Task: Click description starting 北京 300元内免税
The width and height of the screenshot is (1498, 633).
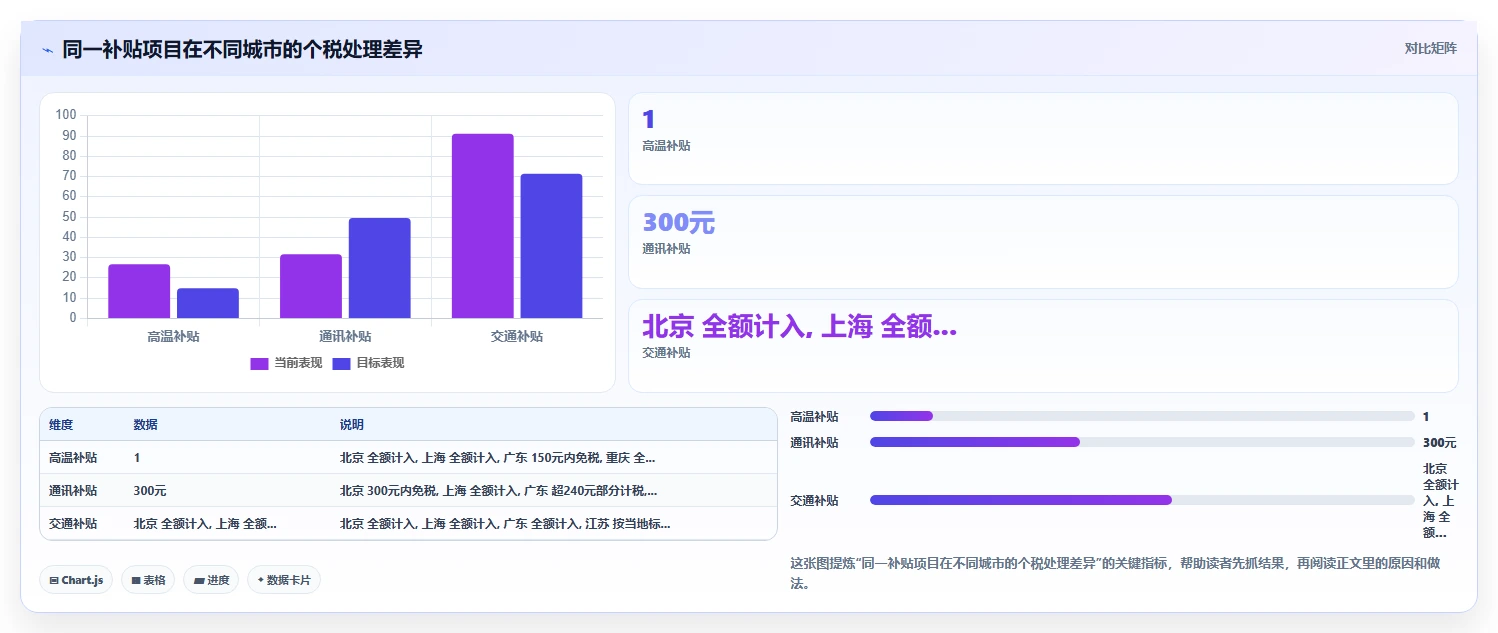Action: coord(498,491)
